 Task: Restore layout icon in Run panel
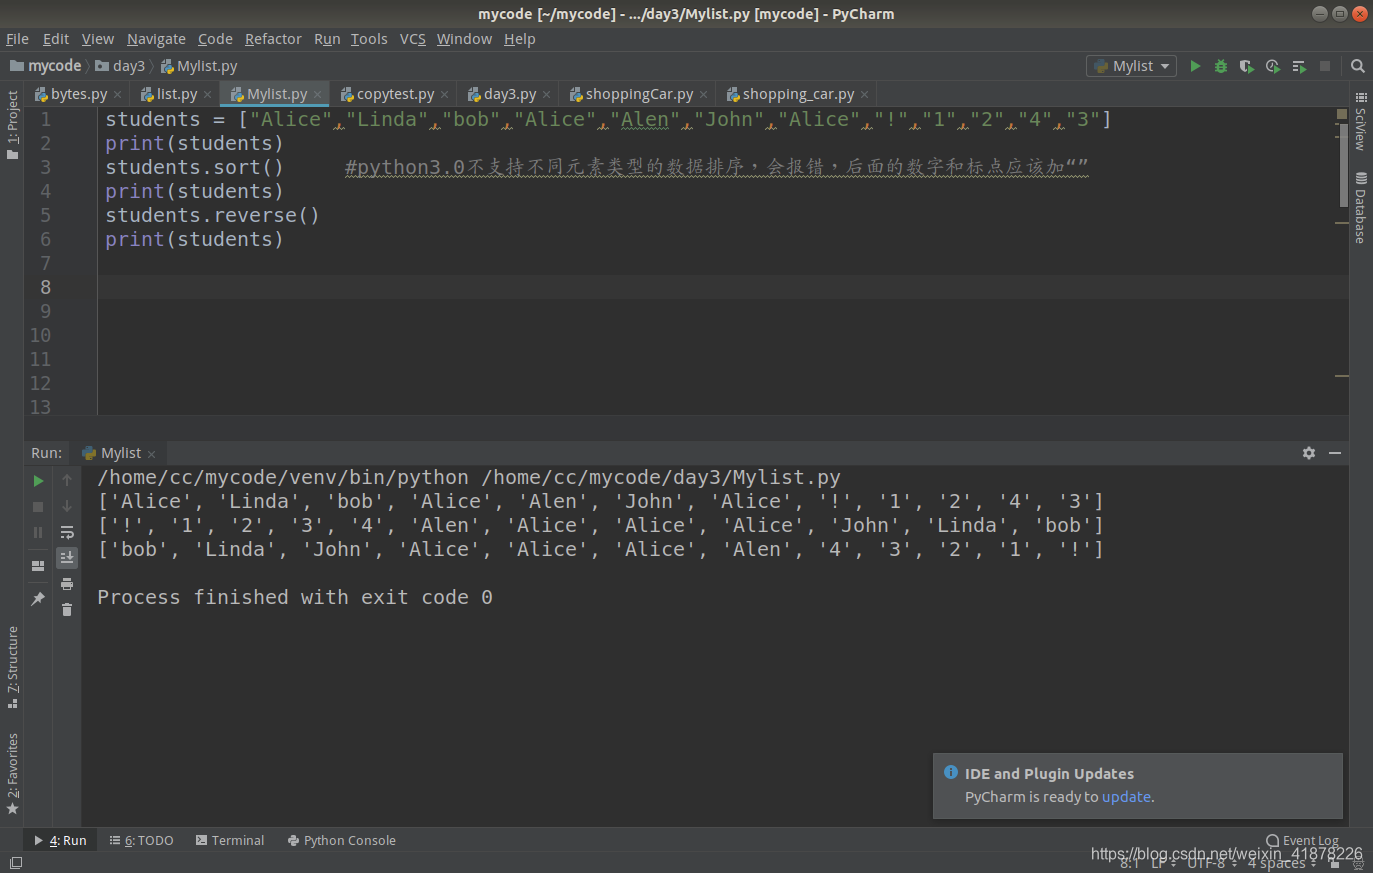(38, 566)
